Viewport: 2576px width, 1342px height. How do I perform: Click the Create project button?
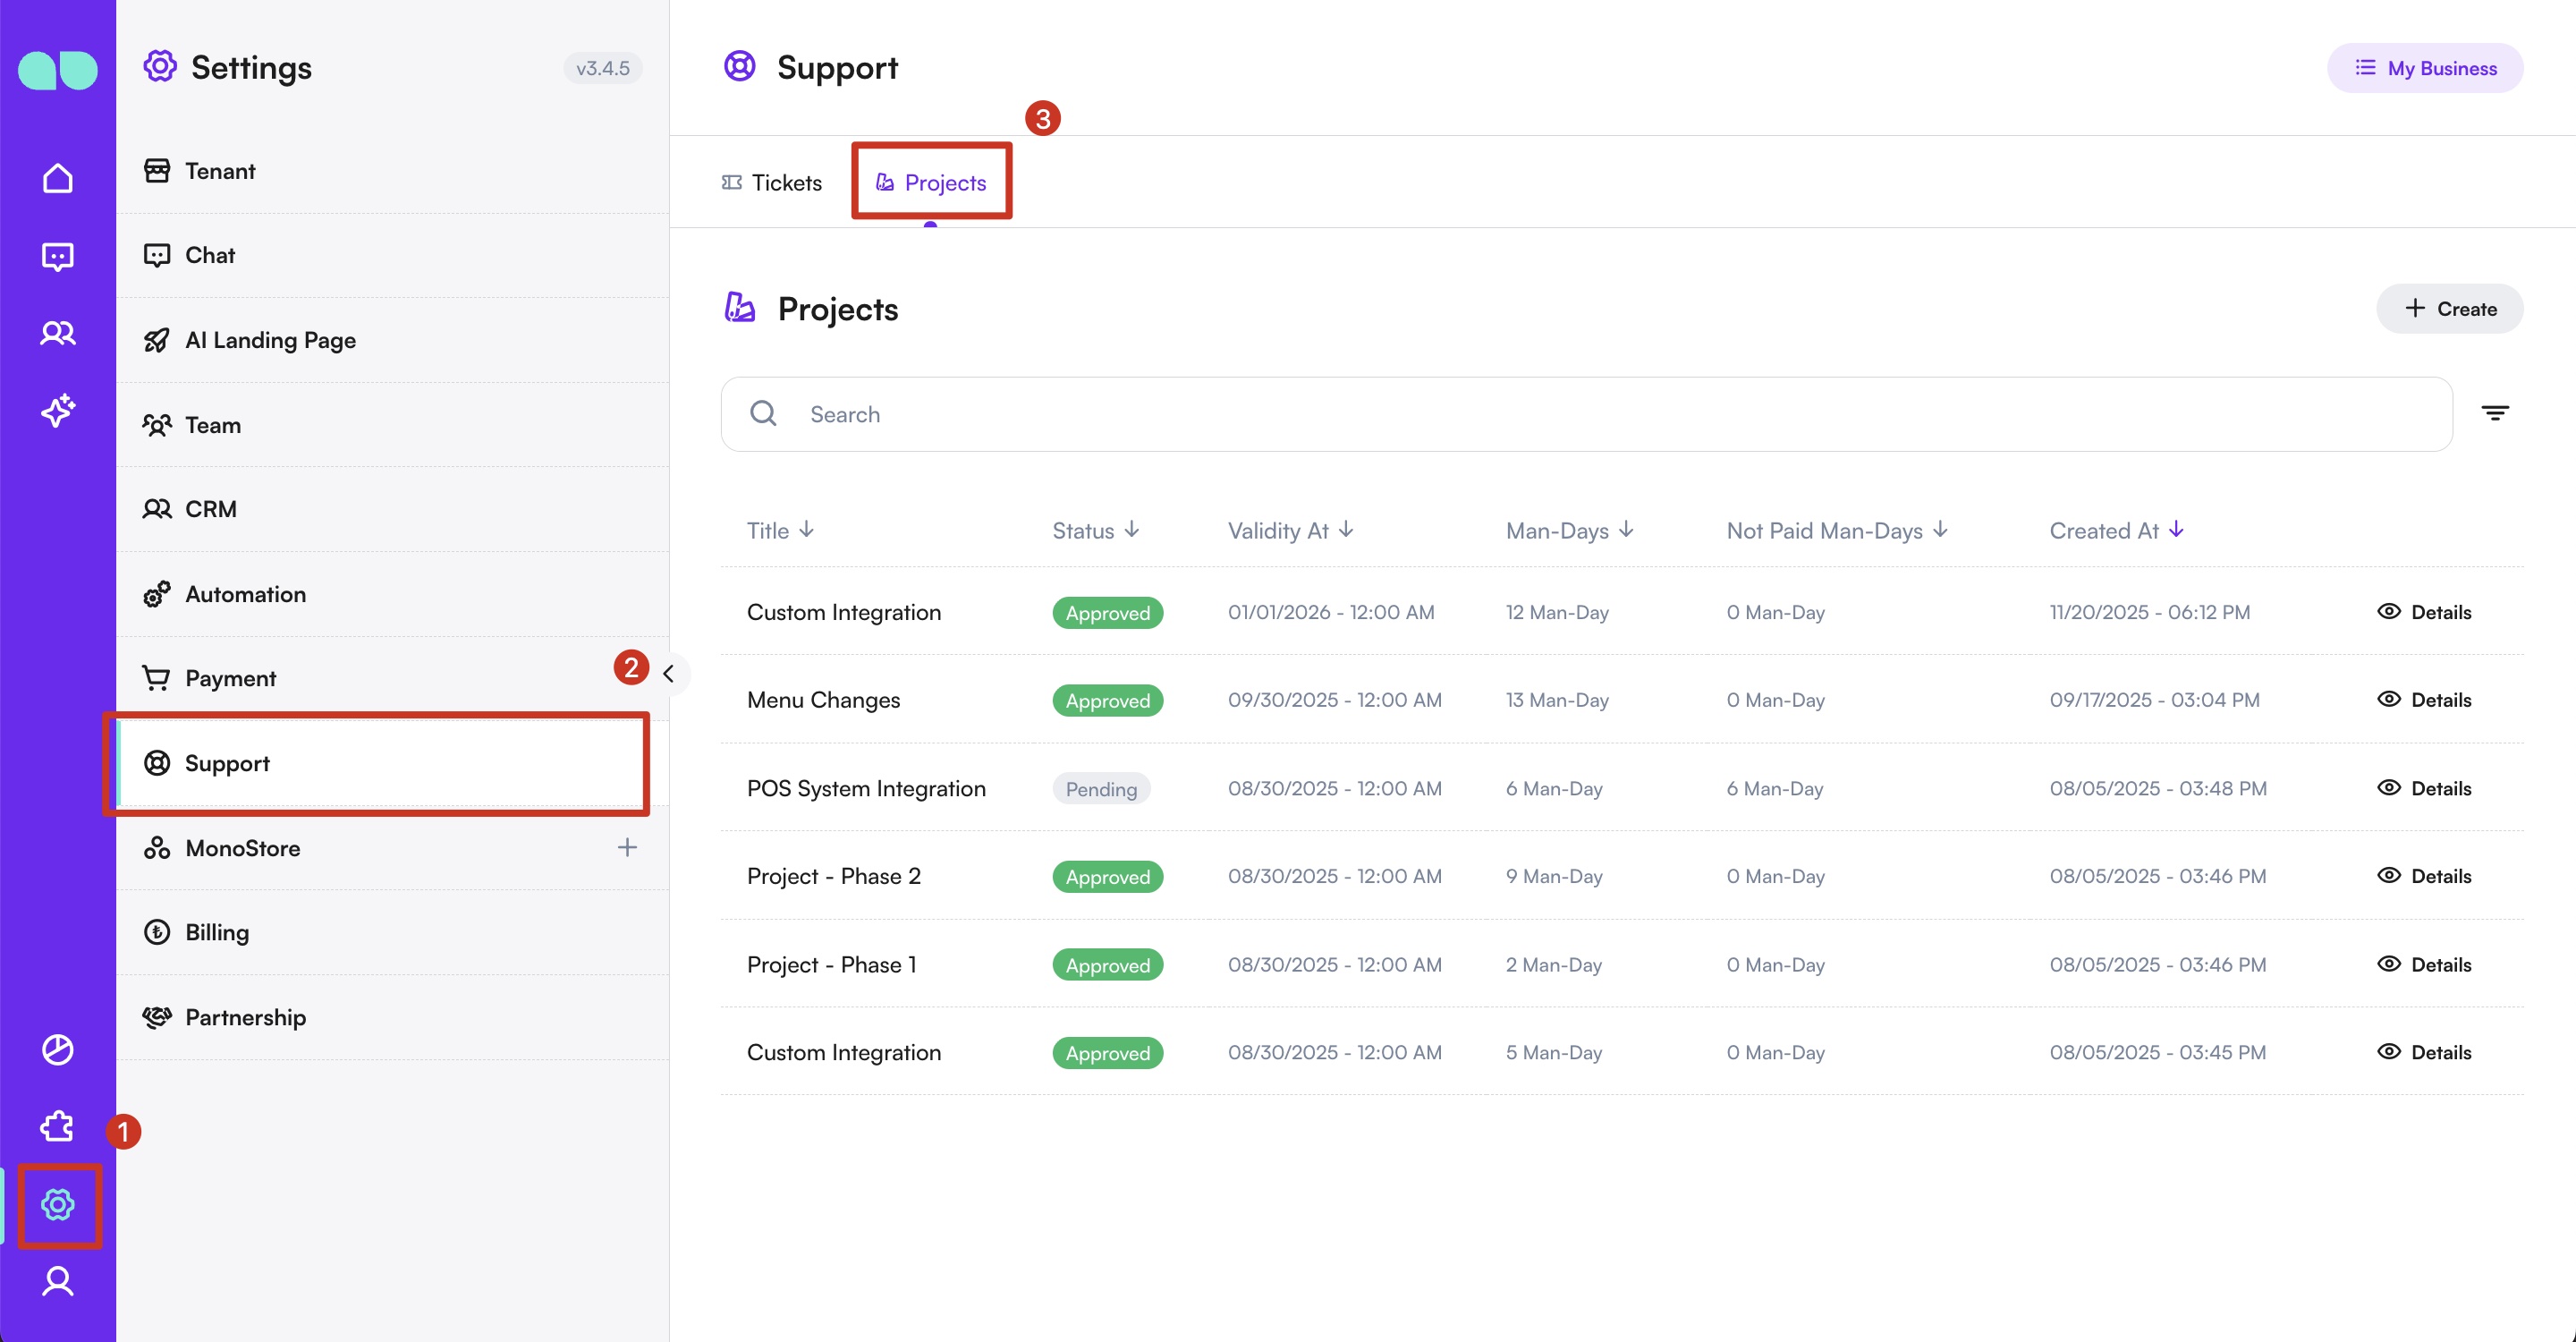point(2449,309)
